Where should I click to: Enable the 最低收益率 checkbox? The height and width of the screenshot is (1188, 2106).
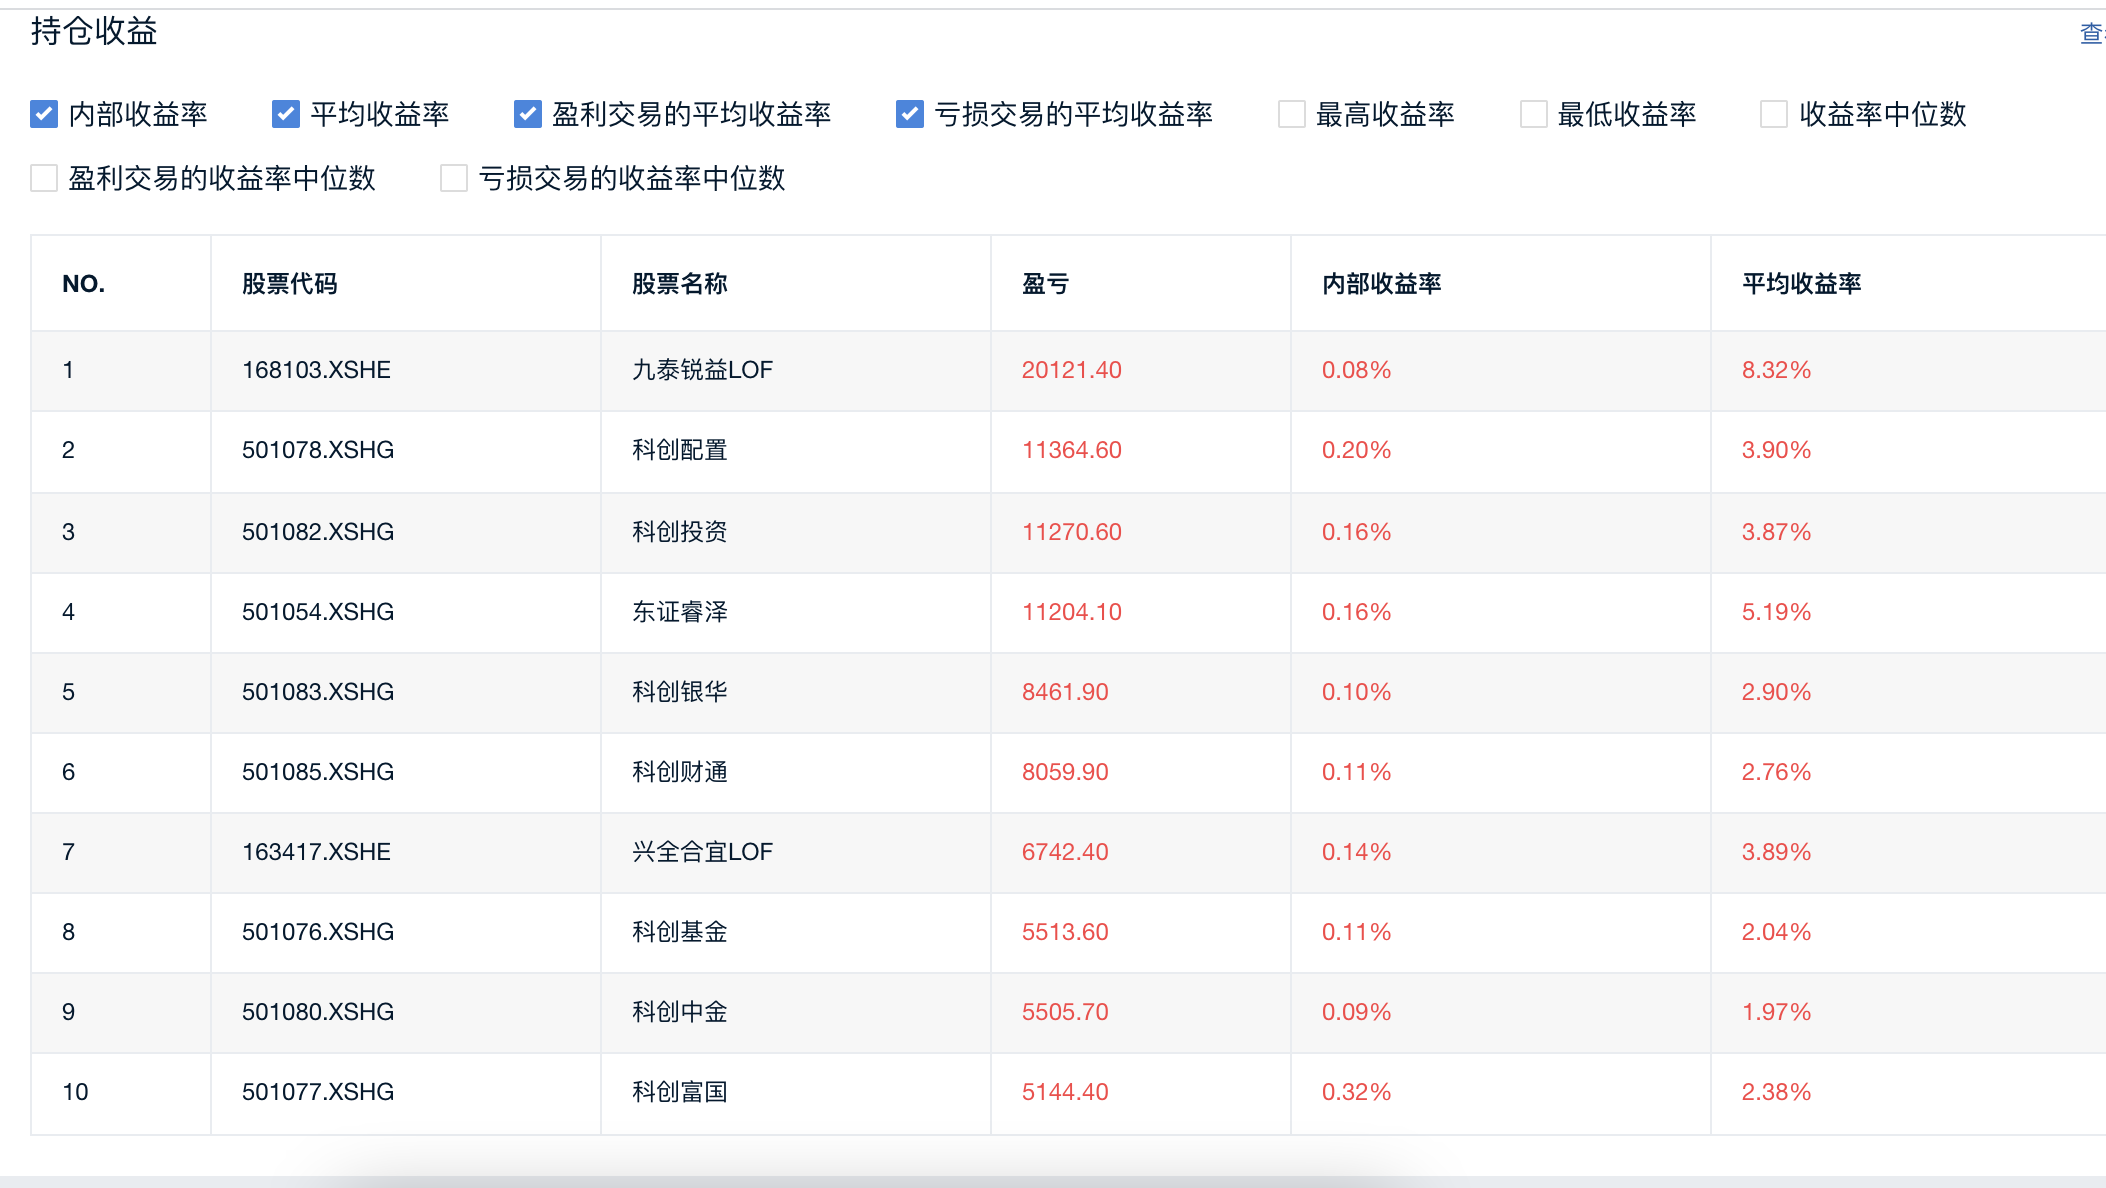coord(1534,114)
